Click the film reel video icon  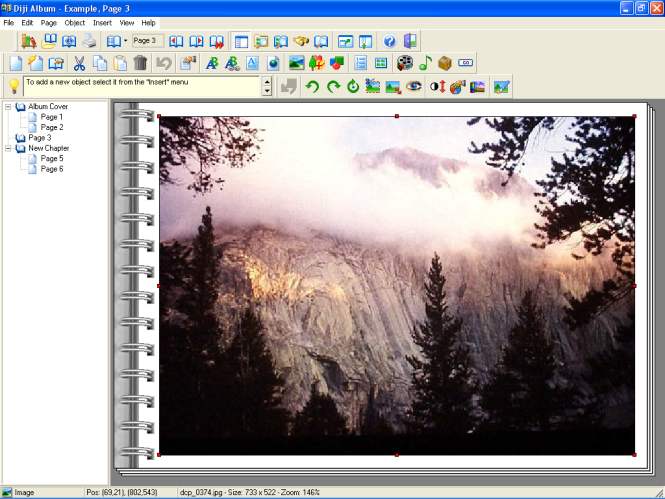coord(405,63)
